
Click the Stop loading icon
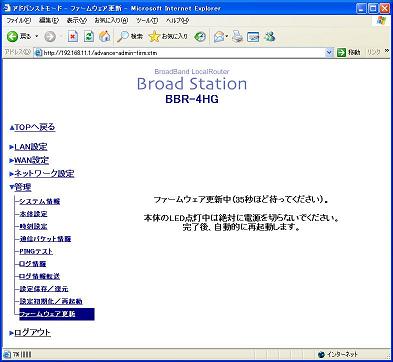pyautogui.click(x=73, y=36)
